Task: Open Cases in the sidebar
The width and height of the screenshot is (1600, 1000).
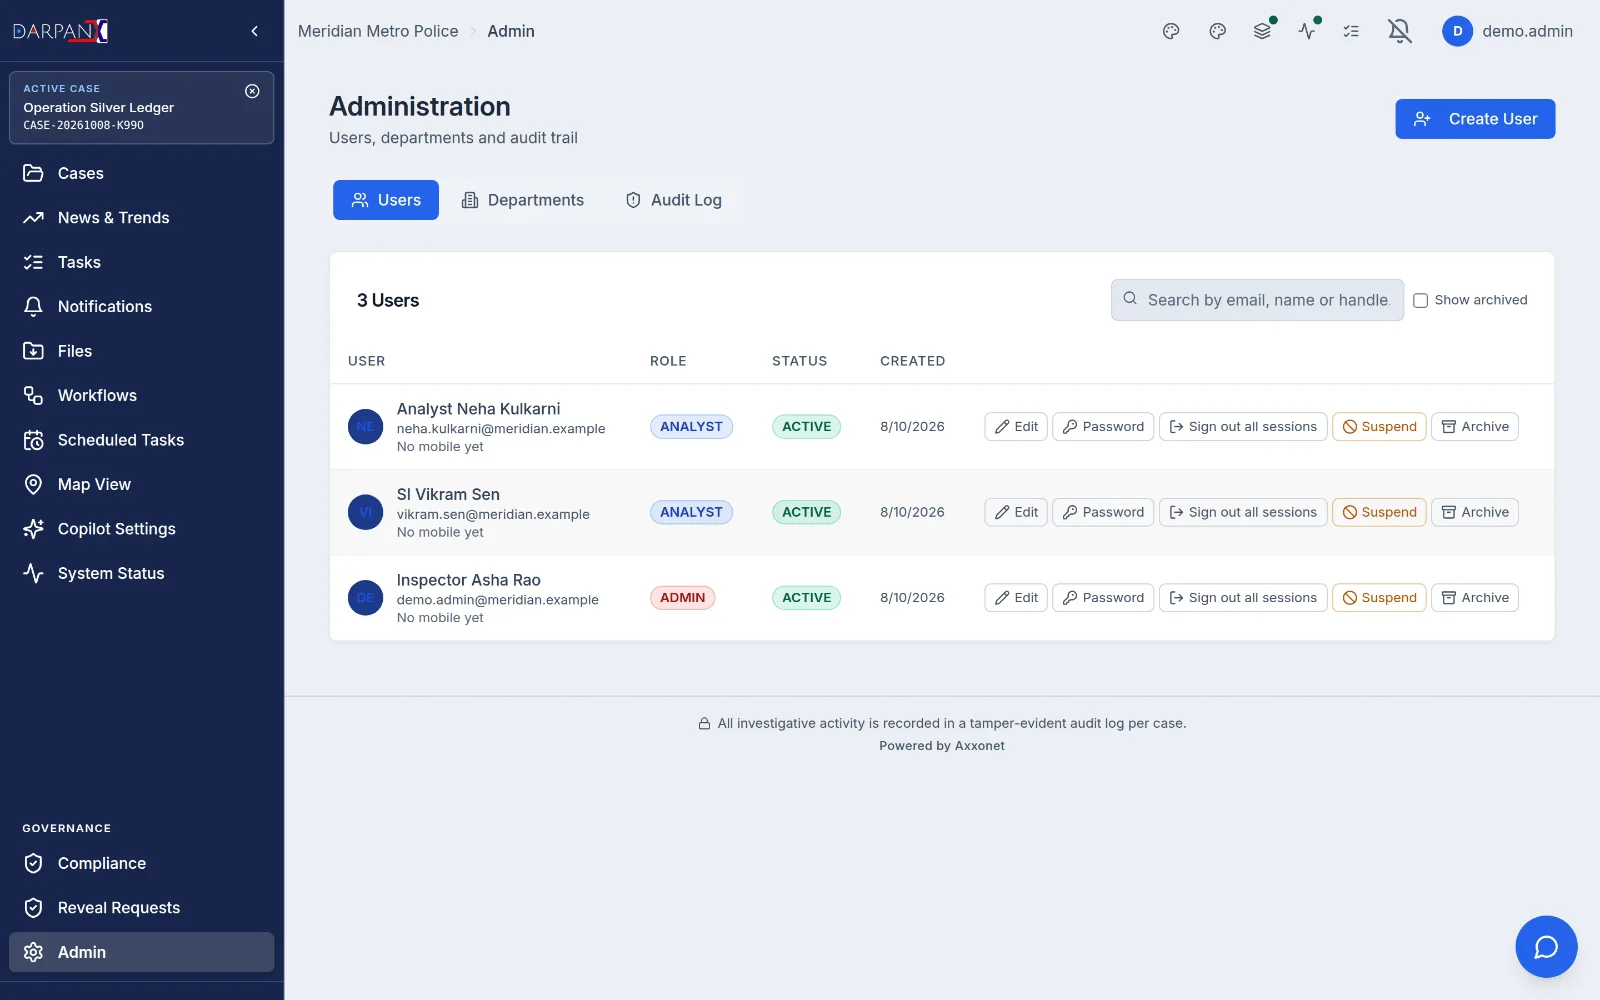Action: (141, 173)
